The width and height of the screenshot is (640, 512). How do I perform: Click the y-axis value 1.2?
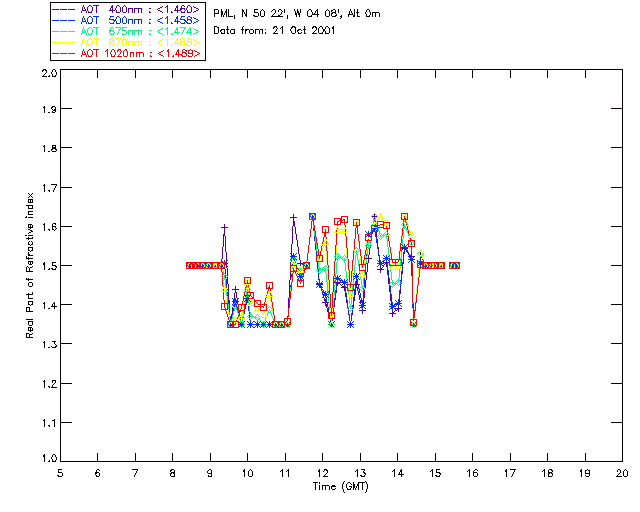49,384
